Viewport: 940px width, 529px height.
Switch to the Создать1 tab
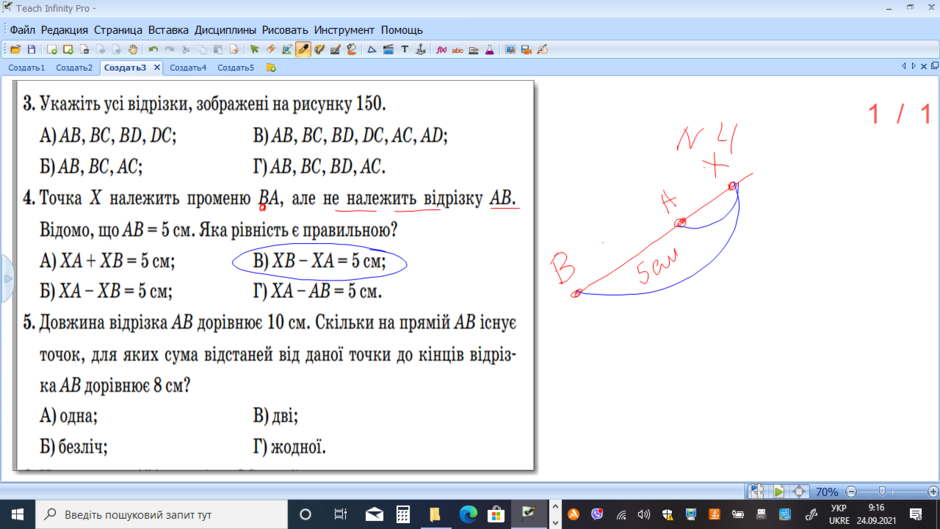pyautogui.click(x=26, y=68)
